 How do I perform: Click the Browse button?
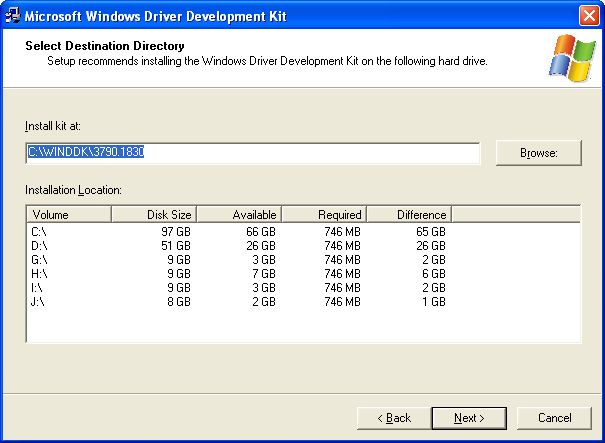tap(539, 153)
